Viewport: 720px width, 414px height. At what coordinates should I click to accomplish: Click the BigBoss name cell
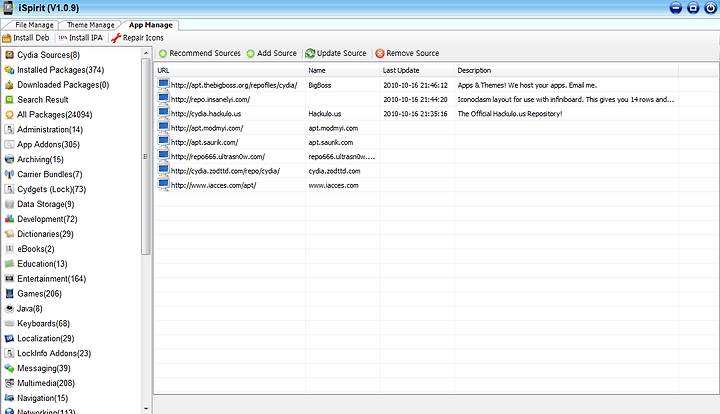pyautogui.click(x=320, y=85)
